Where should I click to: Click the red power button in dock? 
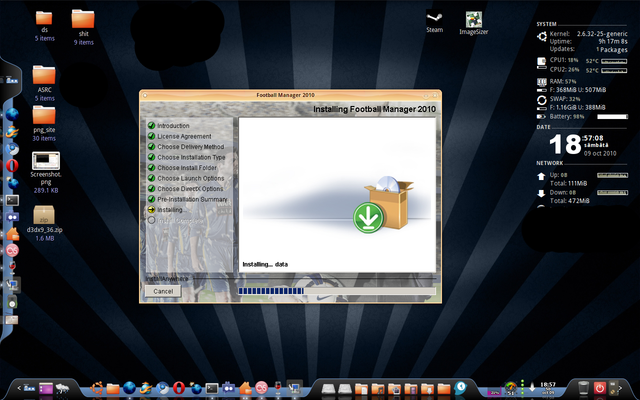600,388
